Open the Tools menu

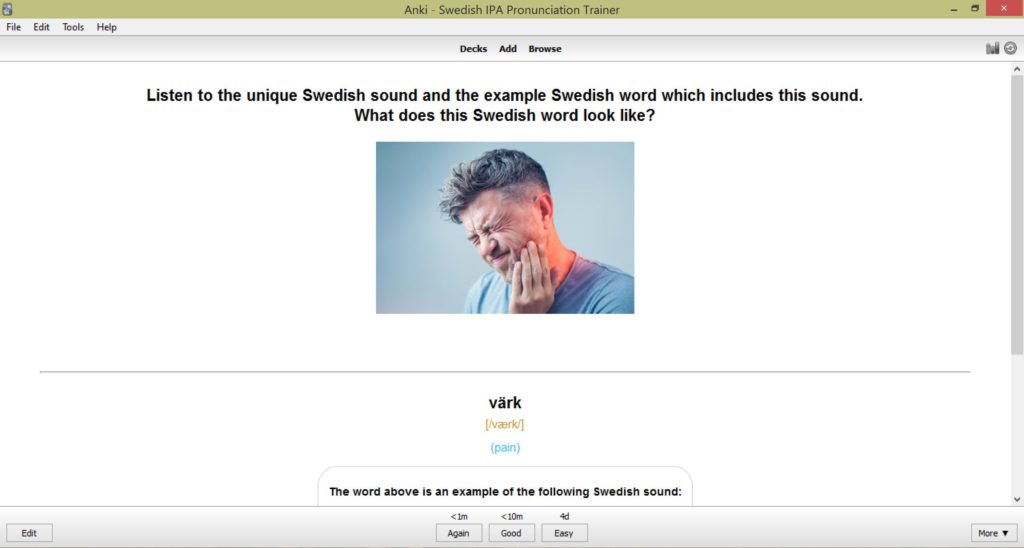tap(73, 27)
